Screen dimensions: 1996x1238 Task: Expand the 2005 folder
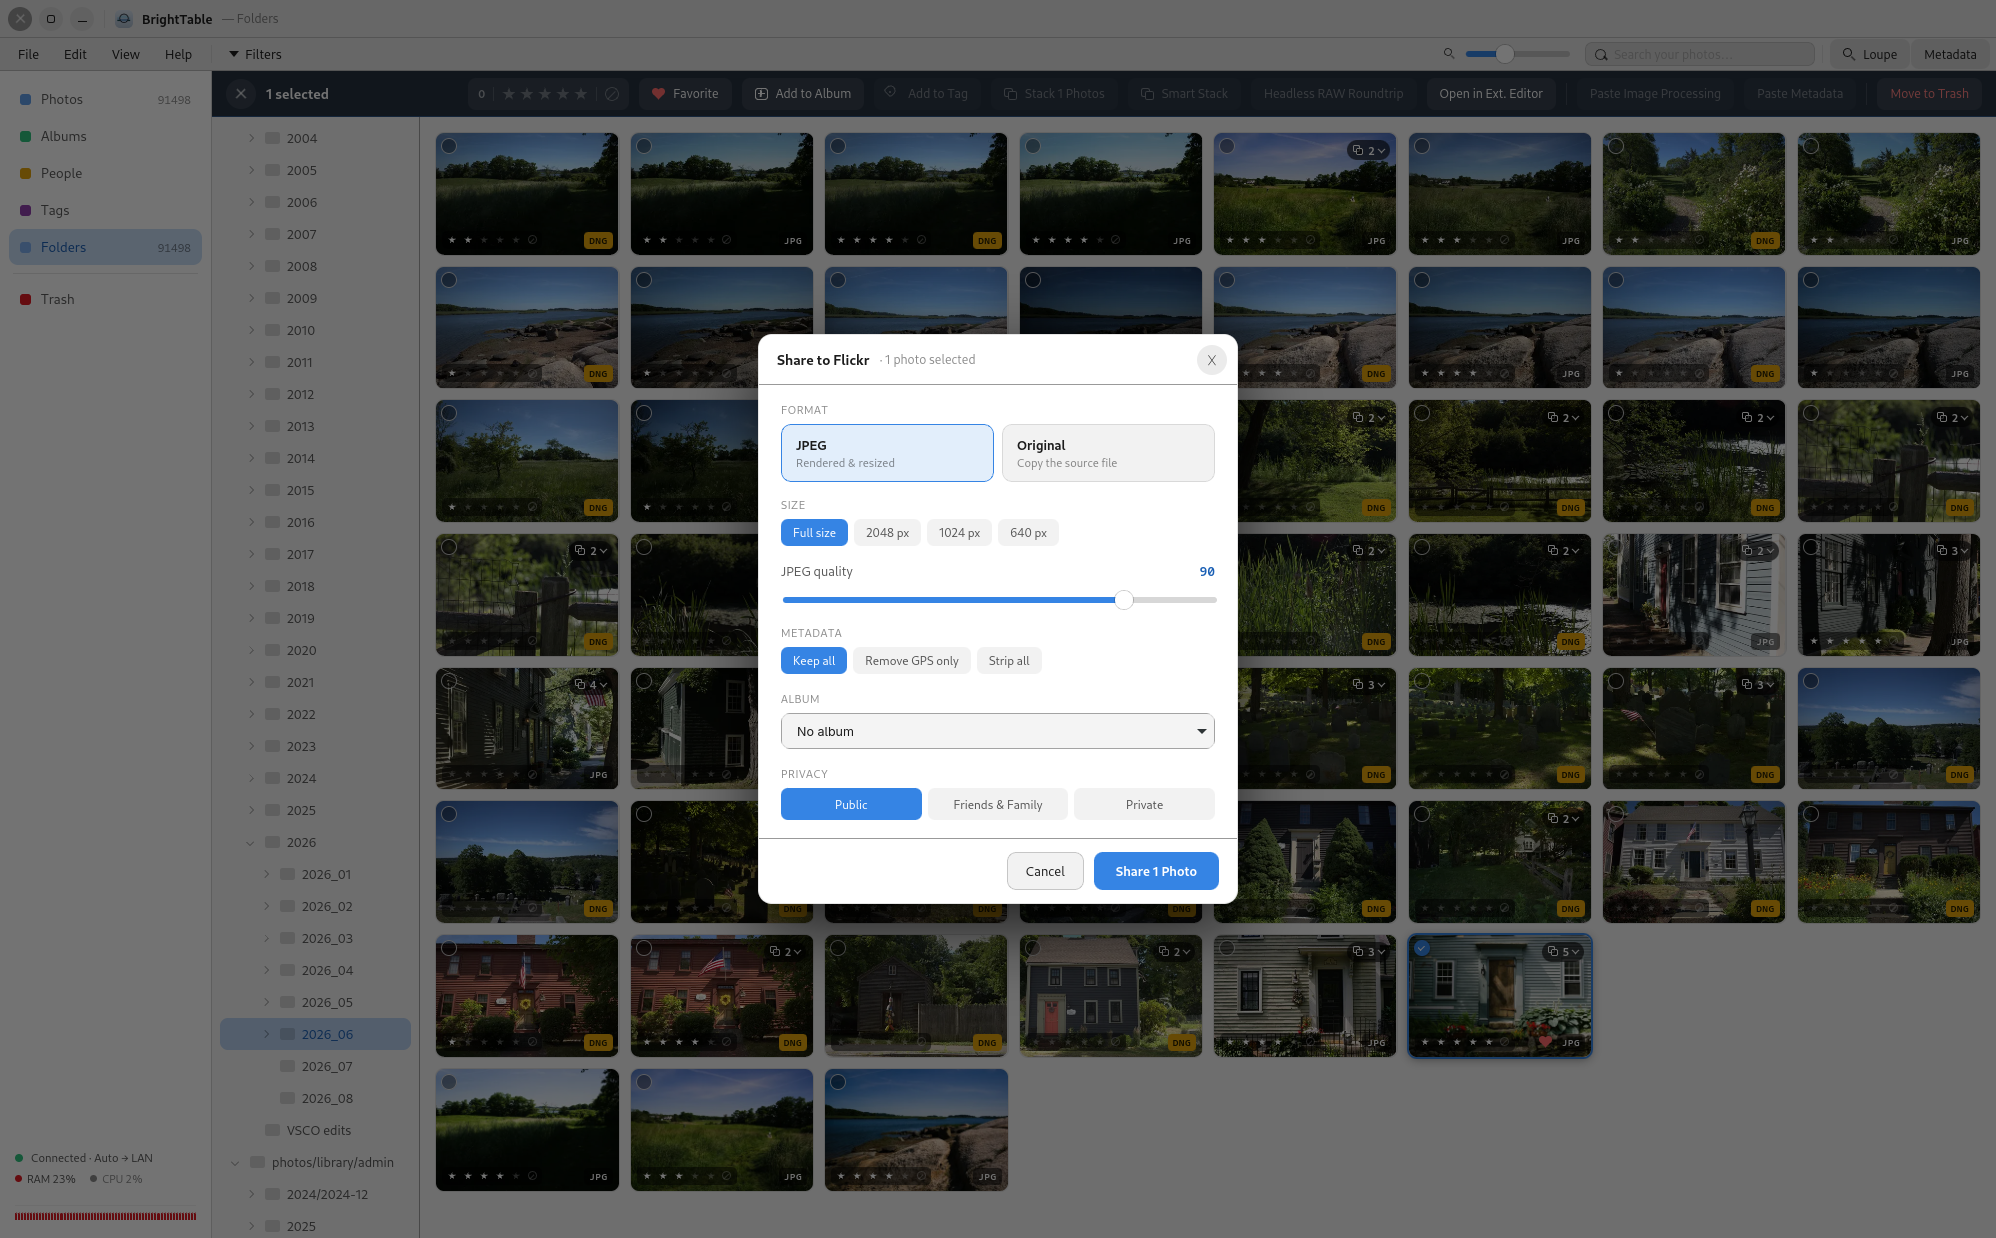pyautogui.click(x=251, y=170)
